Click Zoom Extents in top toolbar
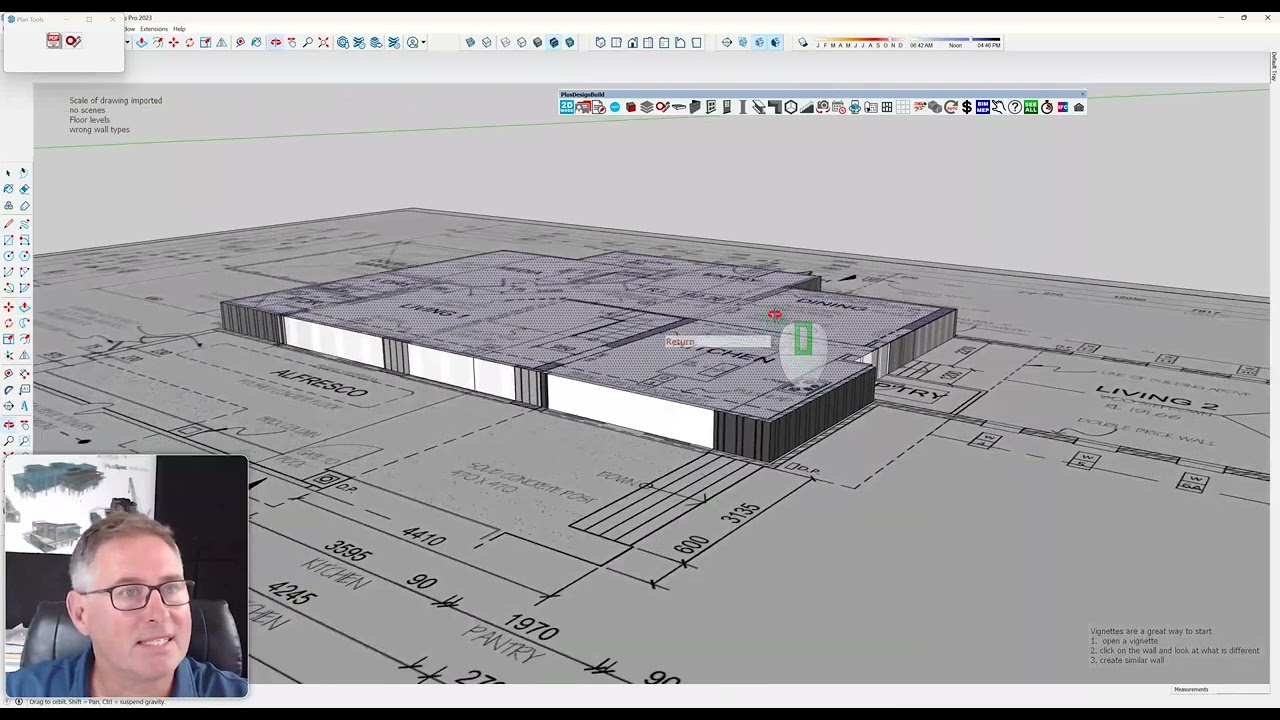 (323, 42)
